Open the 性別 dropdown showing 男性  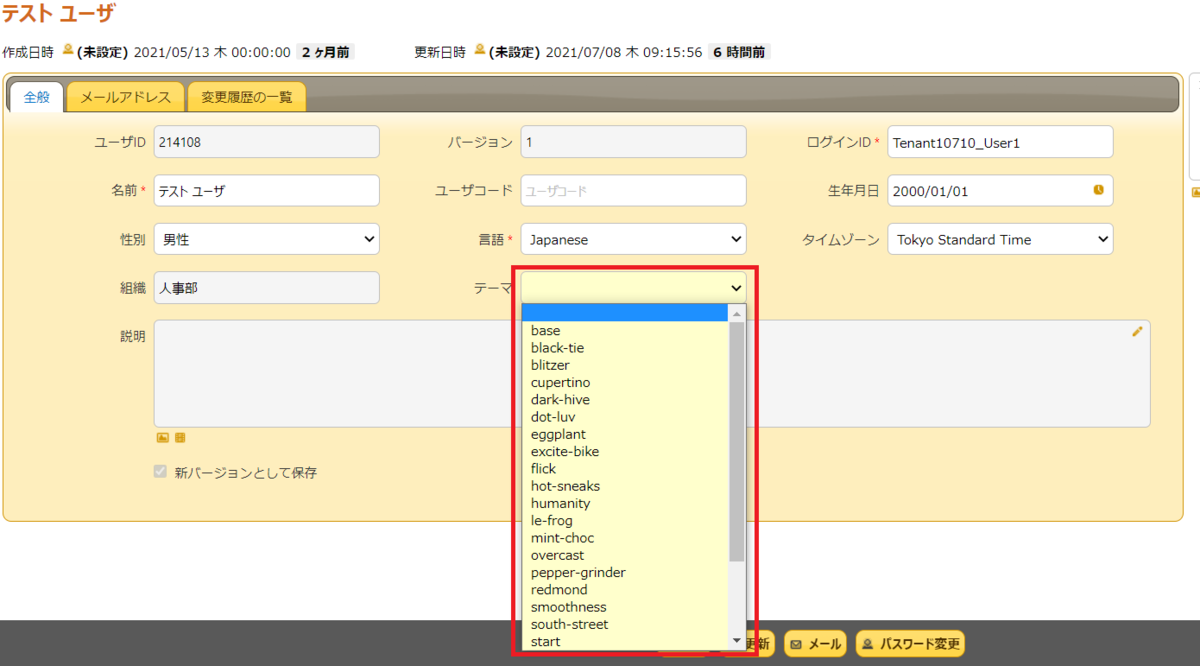(x=267, y=239)
